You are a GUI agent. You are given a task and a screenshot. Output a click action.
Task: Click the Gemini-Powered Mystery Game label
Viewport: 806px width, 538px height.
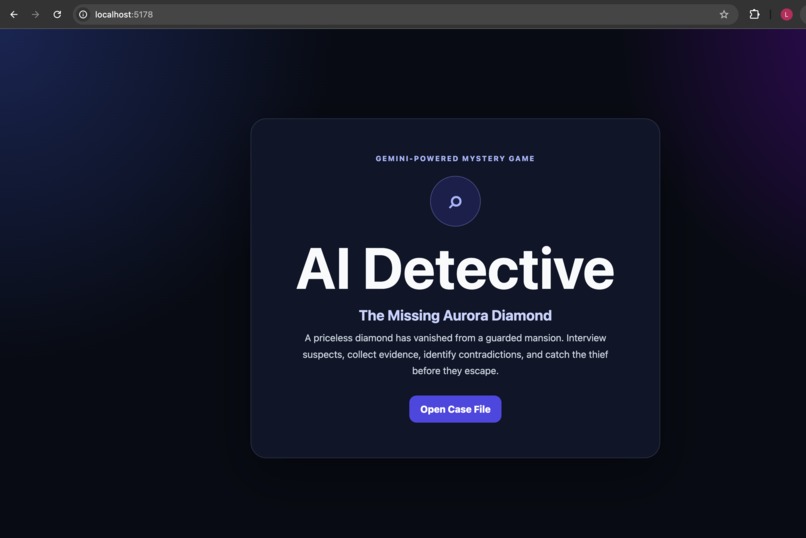click(455, 158)
